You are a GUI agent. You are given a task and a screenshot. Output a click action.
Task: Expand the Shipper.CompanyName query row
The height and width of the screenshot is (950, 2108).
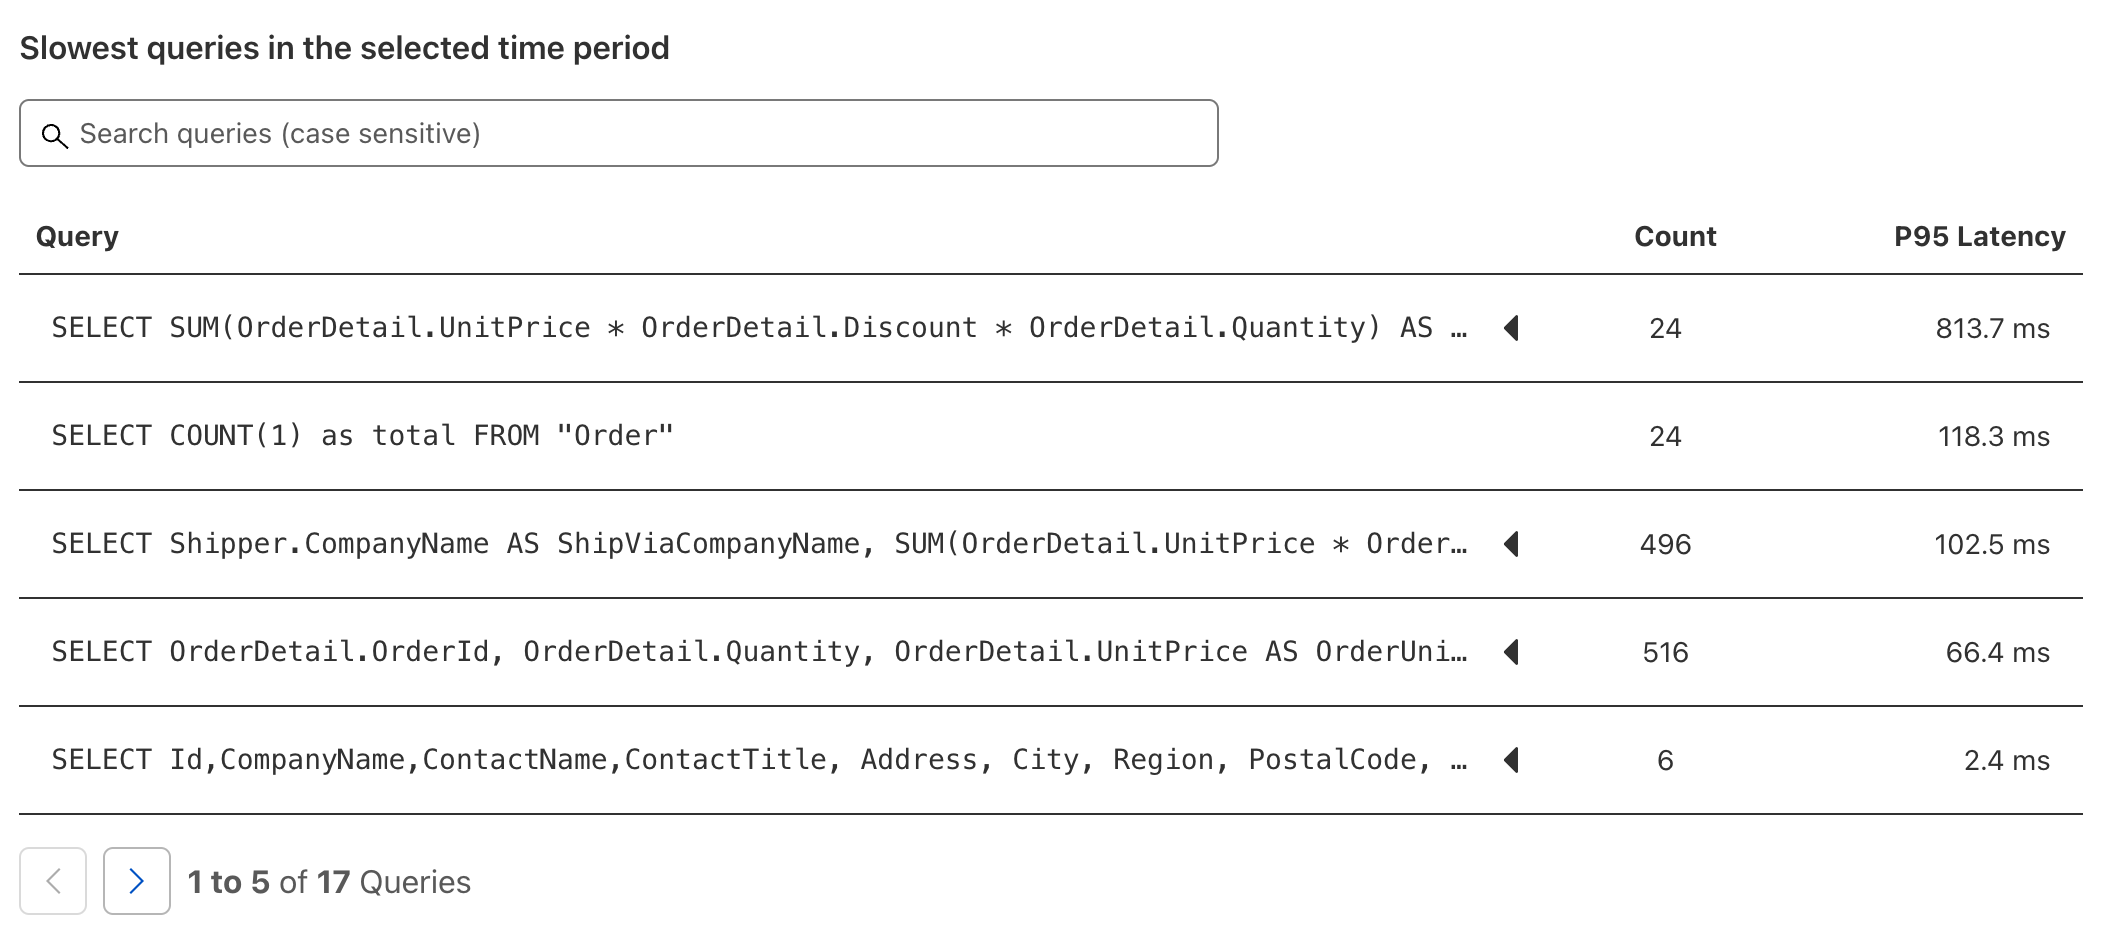tap(1512, 544)
